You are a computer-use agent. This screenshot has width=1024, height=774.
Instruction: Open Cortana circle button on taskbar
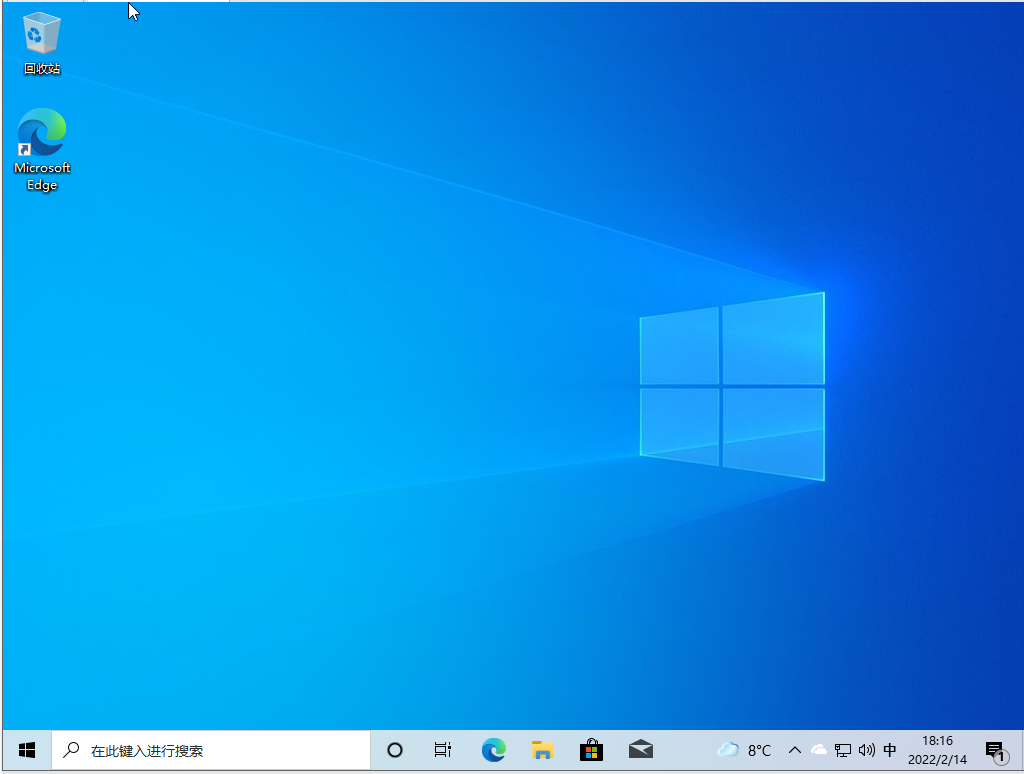(x=394, y=750)
